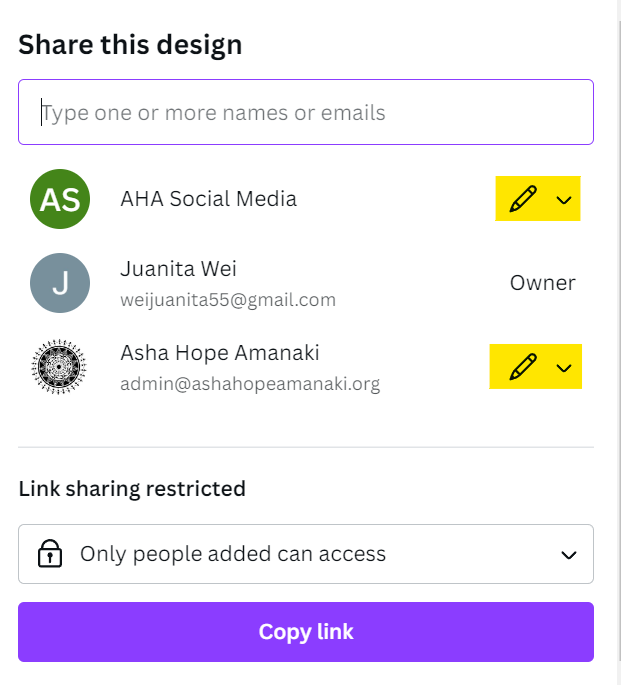This screenshot has width=621, height=685.
Task: Click the 'Link sharing restricted' heading
Action: (x=132, y=489)
